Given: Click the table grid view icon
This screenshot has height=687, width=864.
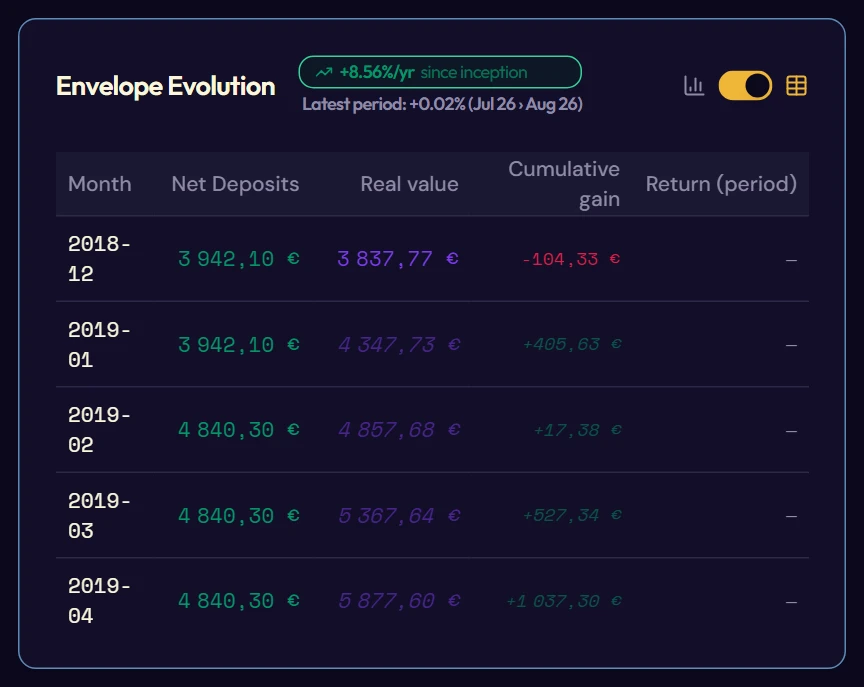Looking at the screenshot, I should click(796, 86).
